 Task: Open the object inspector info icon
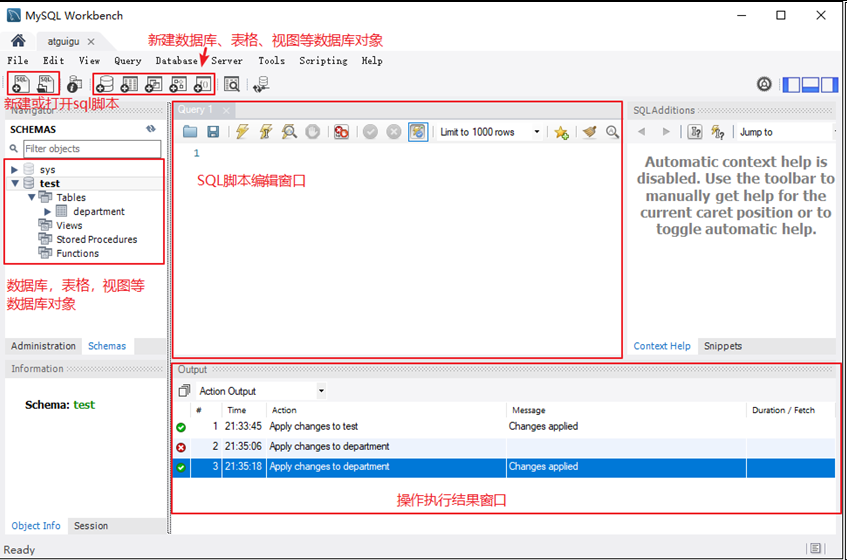[74, 84]
